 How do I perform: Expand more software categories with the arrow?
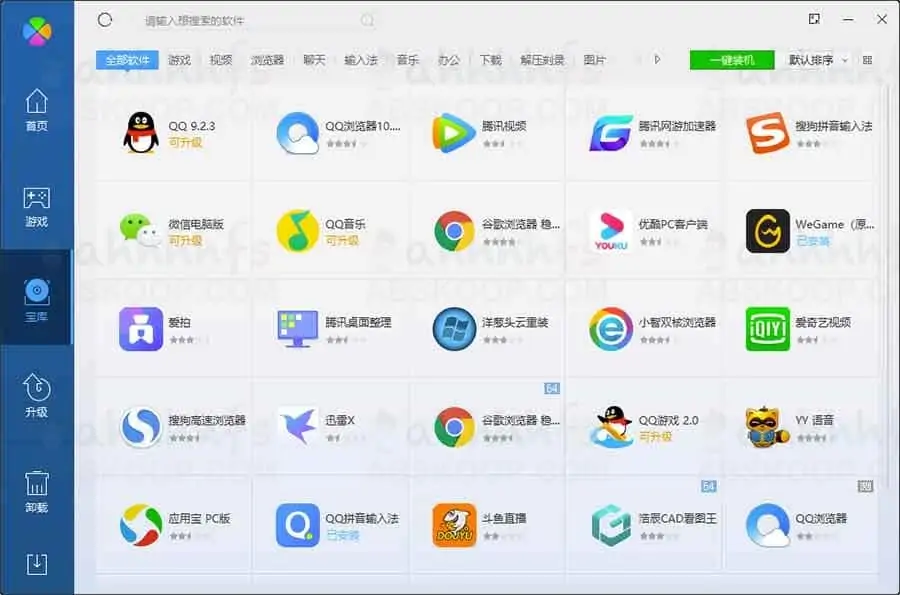(657, 59)
